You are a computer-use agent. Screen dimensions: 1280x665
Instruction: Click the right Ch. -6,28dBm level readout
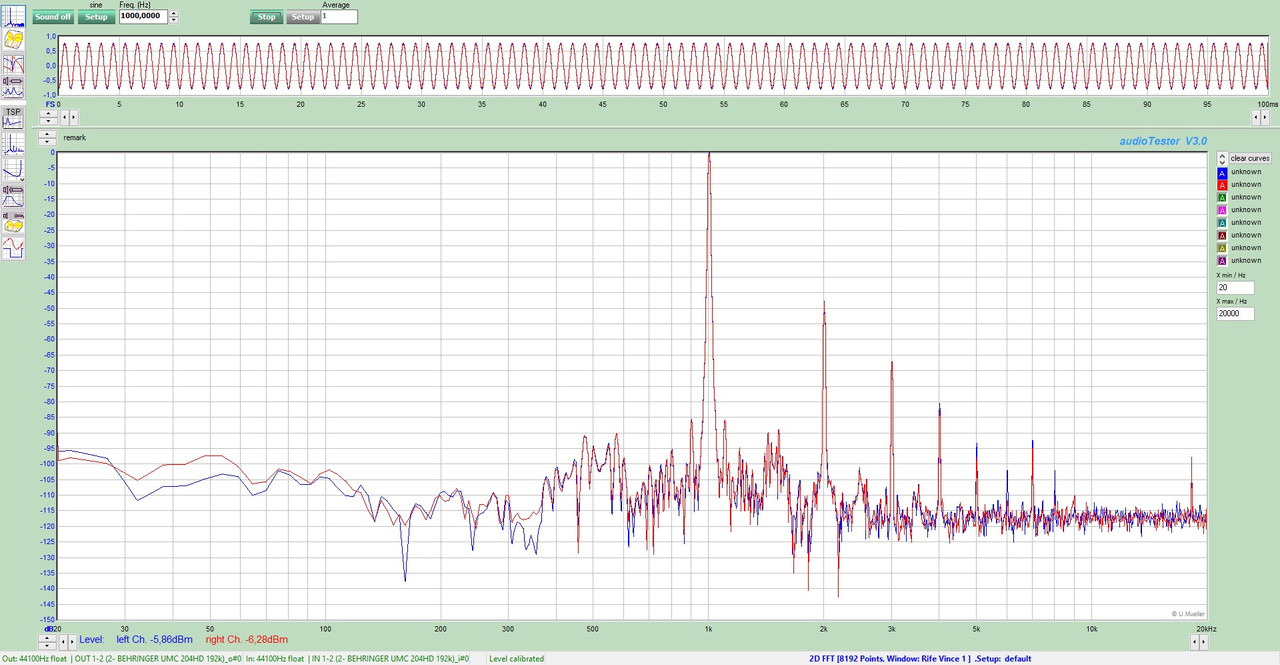247,639
